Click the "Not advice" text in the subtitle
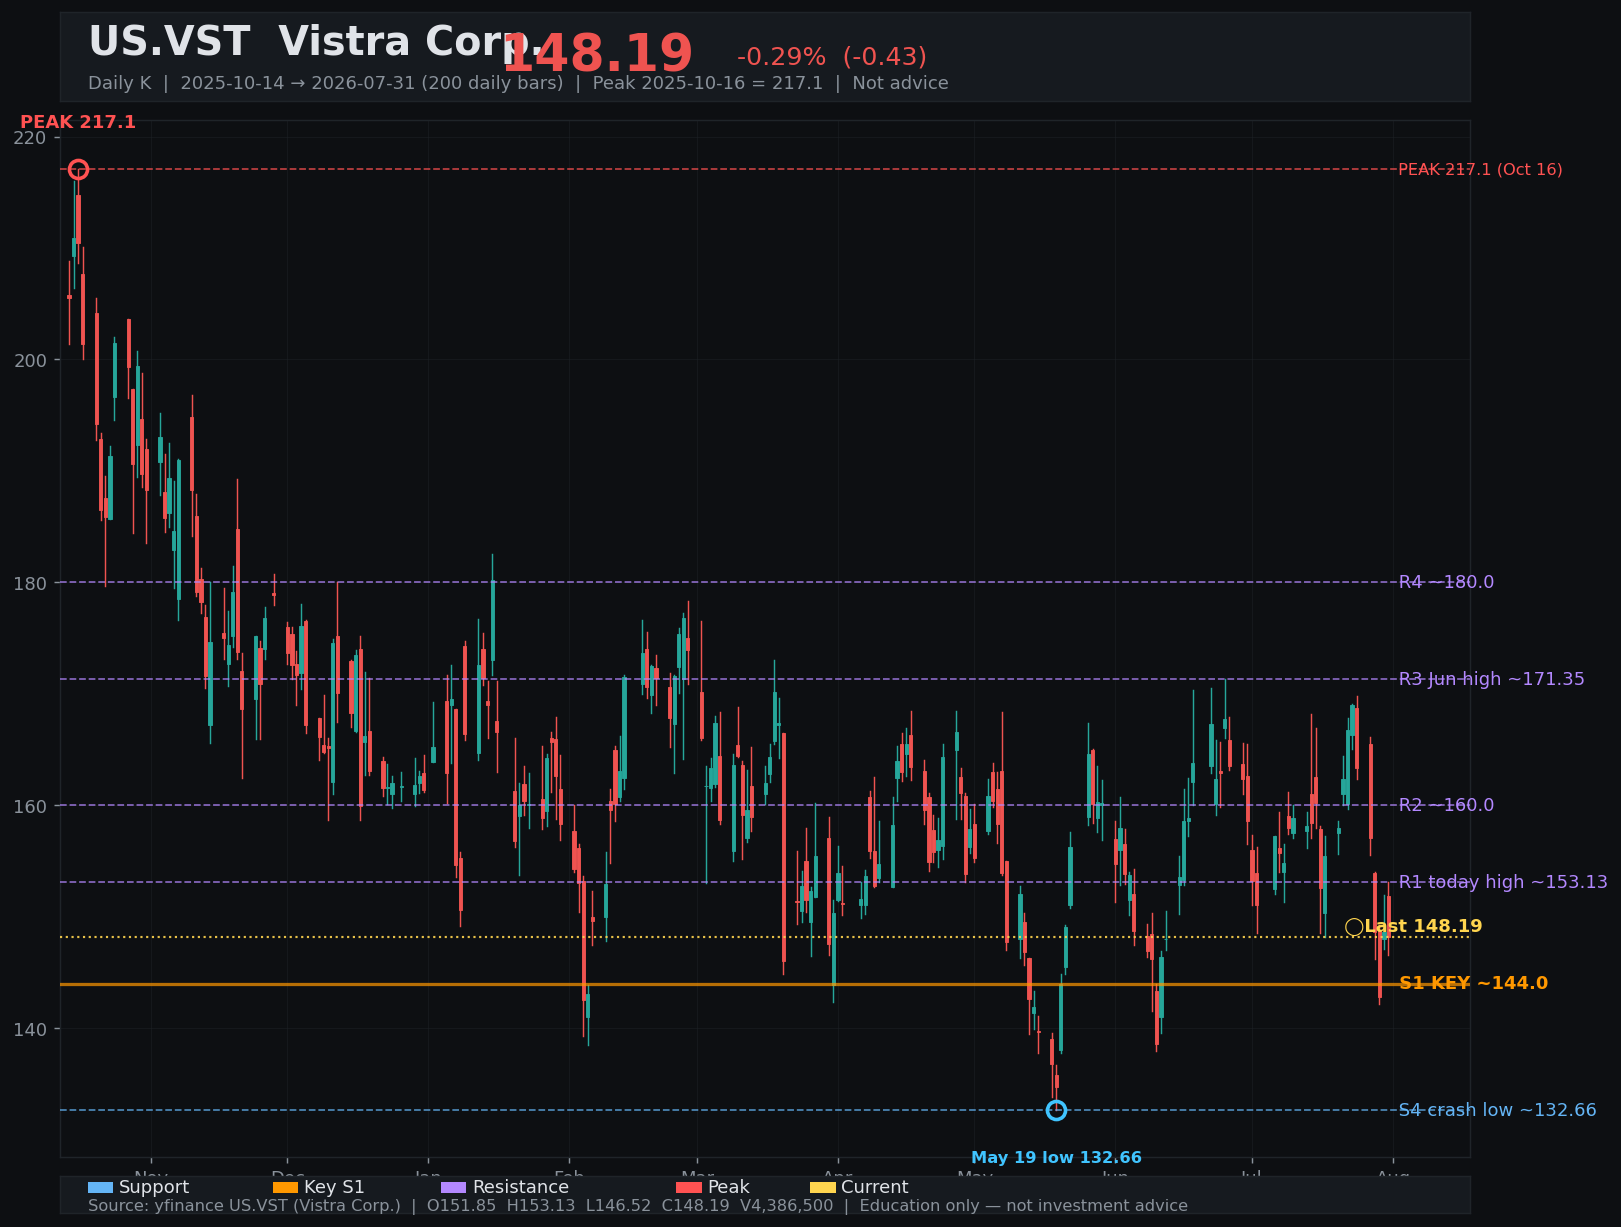The image size is (1621, 1227). pos(900,83)
